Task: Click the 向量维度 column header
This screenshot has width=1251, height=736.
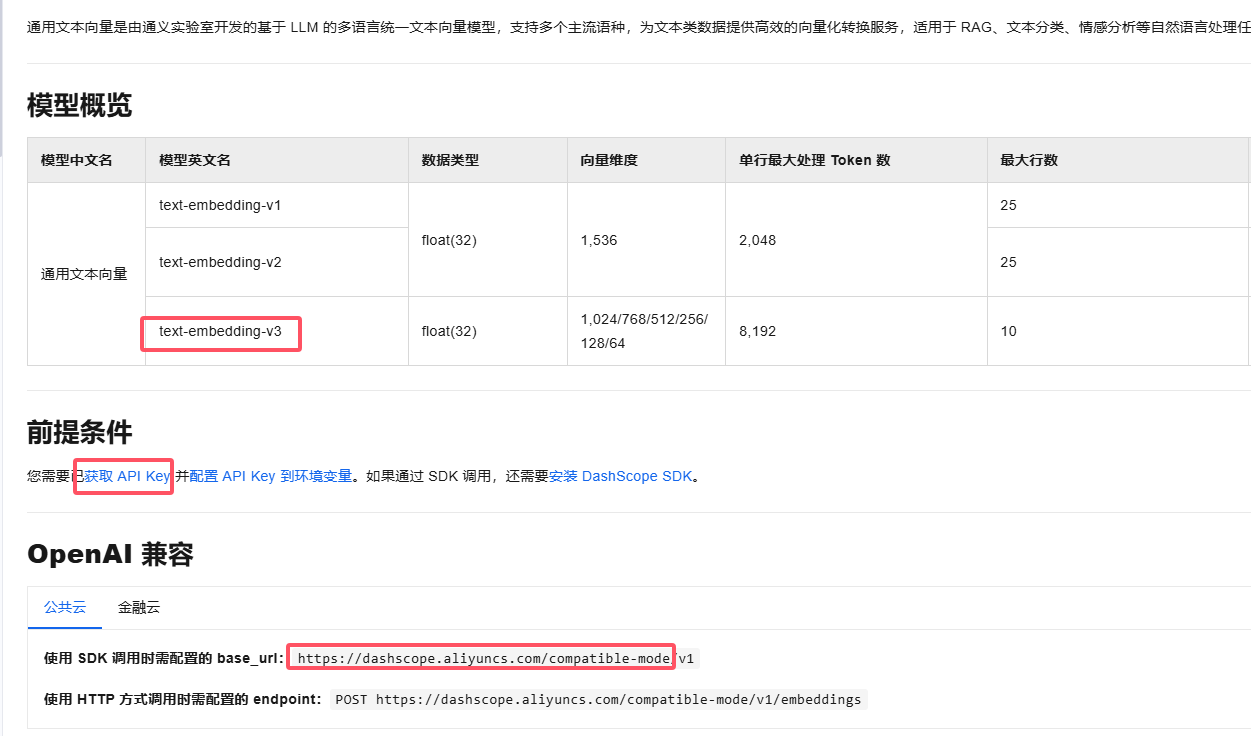Action: point(609,160)
